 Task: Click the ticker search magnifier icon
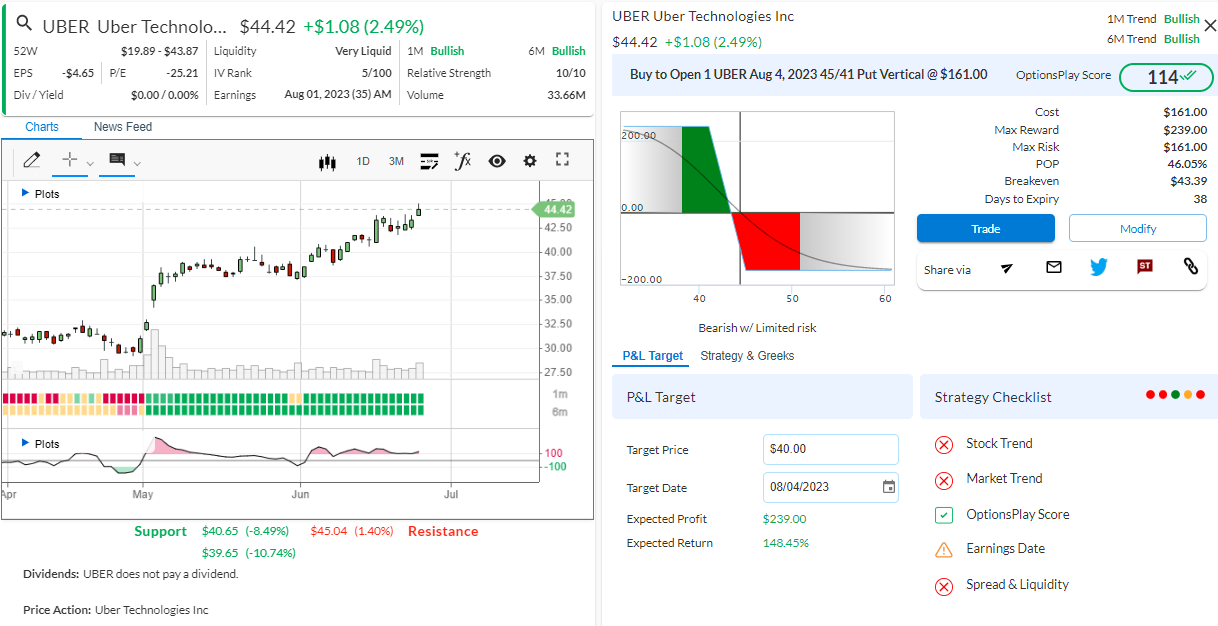[25, 25]
